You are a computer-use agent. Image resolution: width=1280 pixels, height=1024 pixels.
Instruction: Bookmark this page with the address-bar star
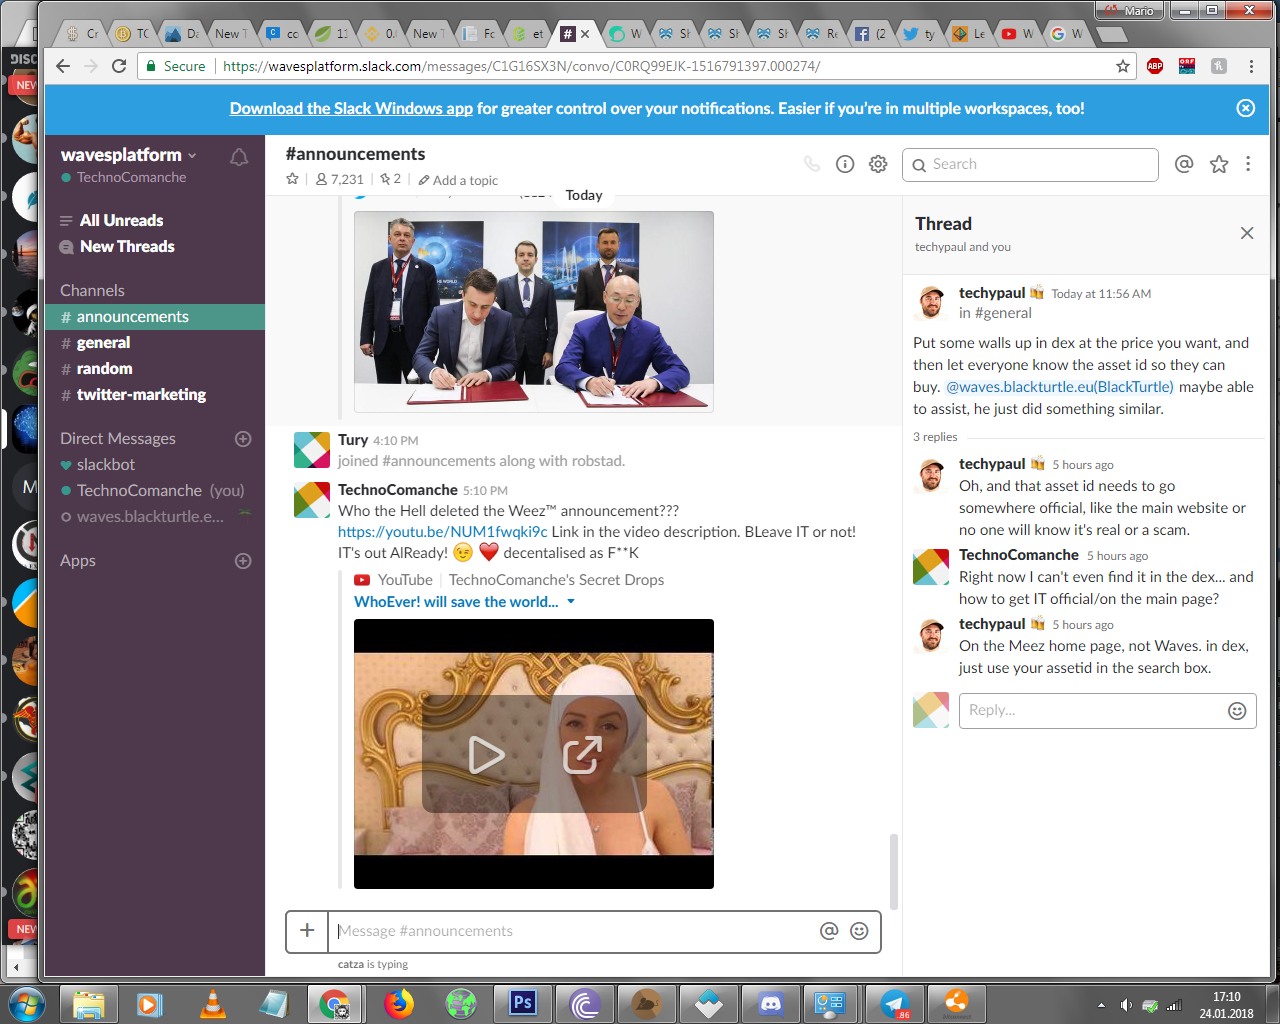1123,66
